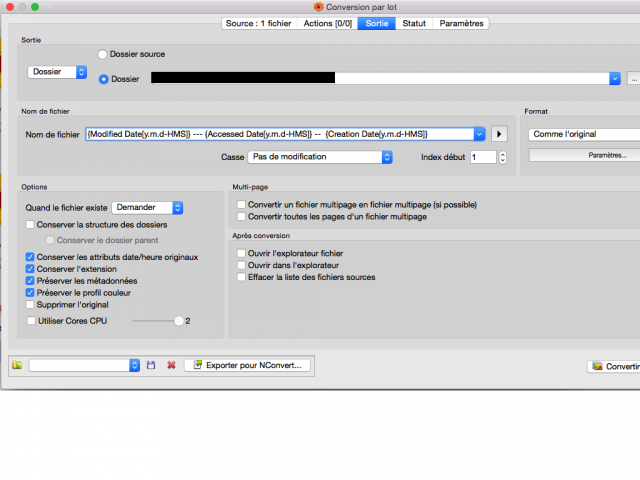The height and width of the screenshot is (480, 640).
Task: Uncheck Conserver l'extension
Action: [30, 269]
